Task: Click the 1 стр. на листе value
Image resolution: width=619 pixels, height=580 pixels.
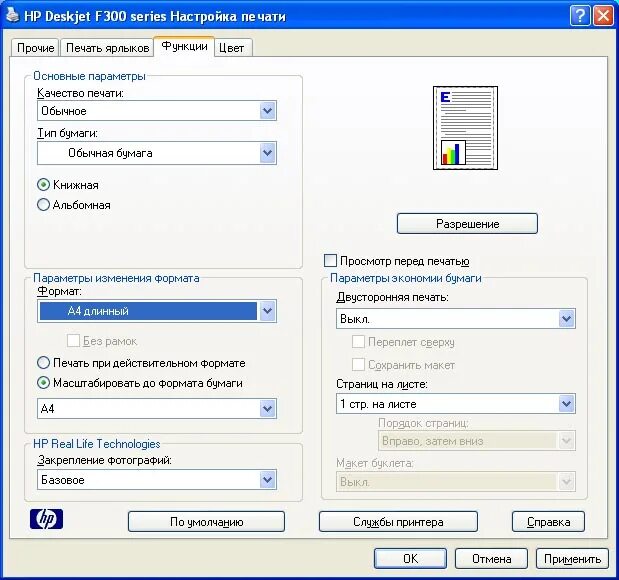Action: (378, 404)
